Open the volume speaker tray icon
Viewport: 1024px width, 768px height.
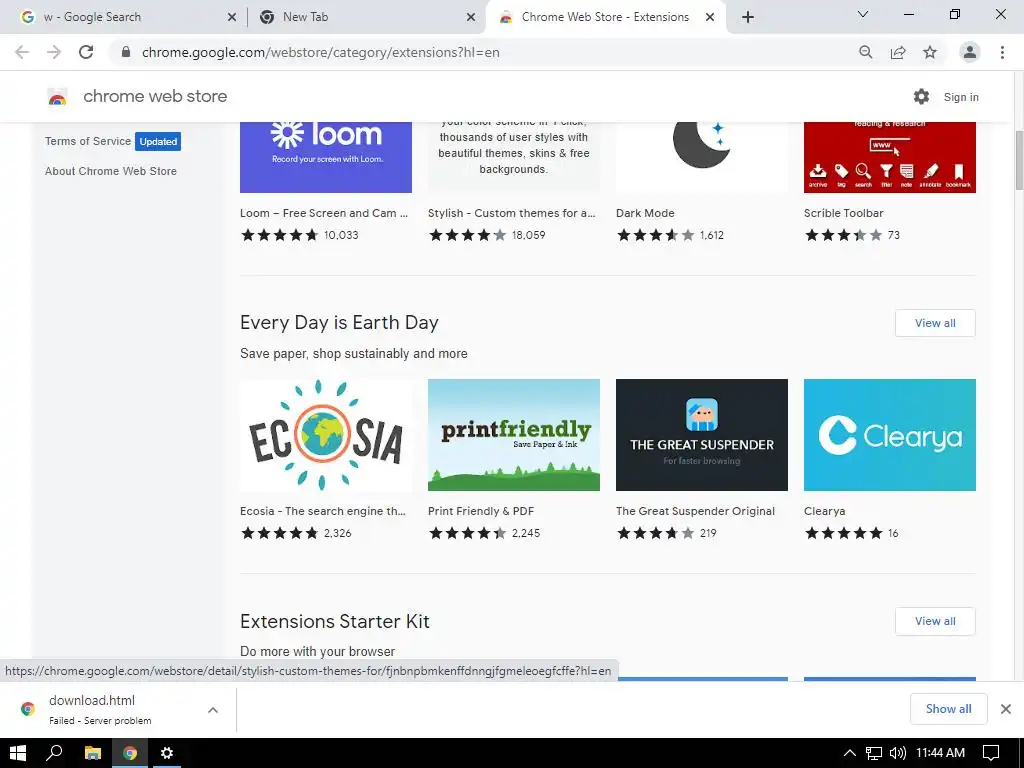898,753
